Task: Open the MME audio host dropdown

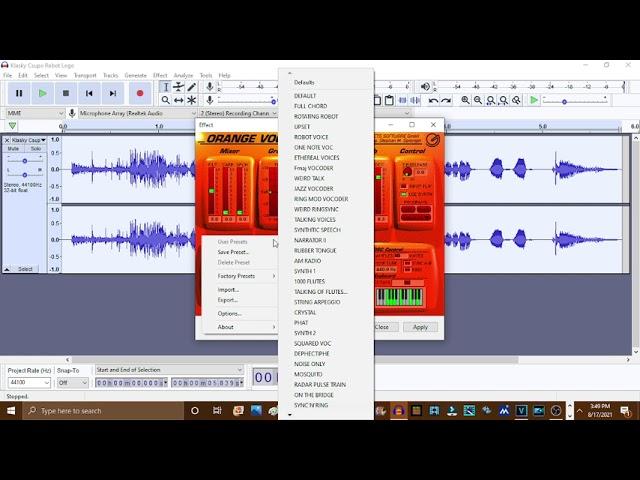Action: [35, 113]
